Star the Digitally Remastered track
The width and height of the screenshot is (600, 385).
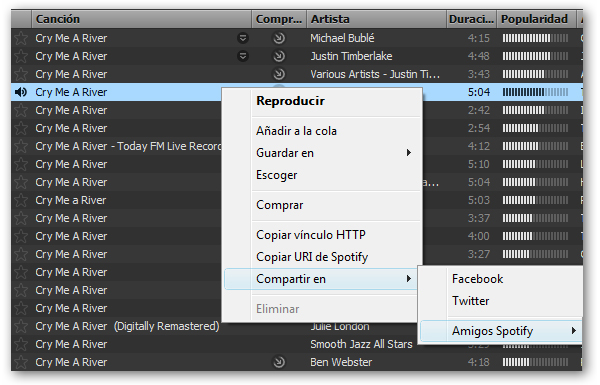point(21,326)
